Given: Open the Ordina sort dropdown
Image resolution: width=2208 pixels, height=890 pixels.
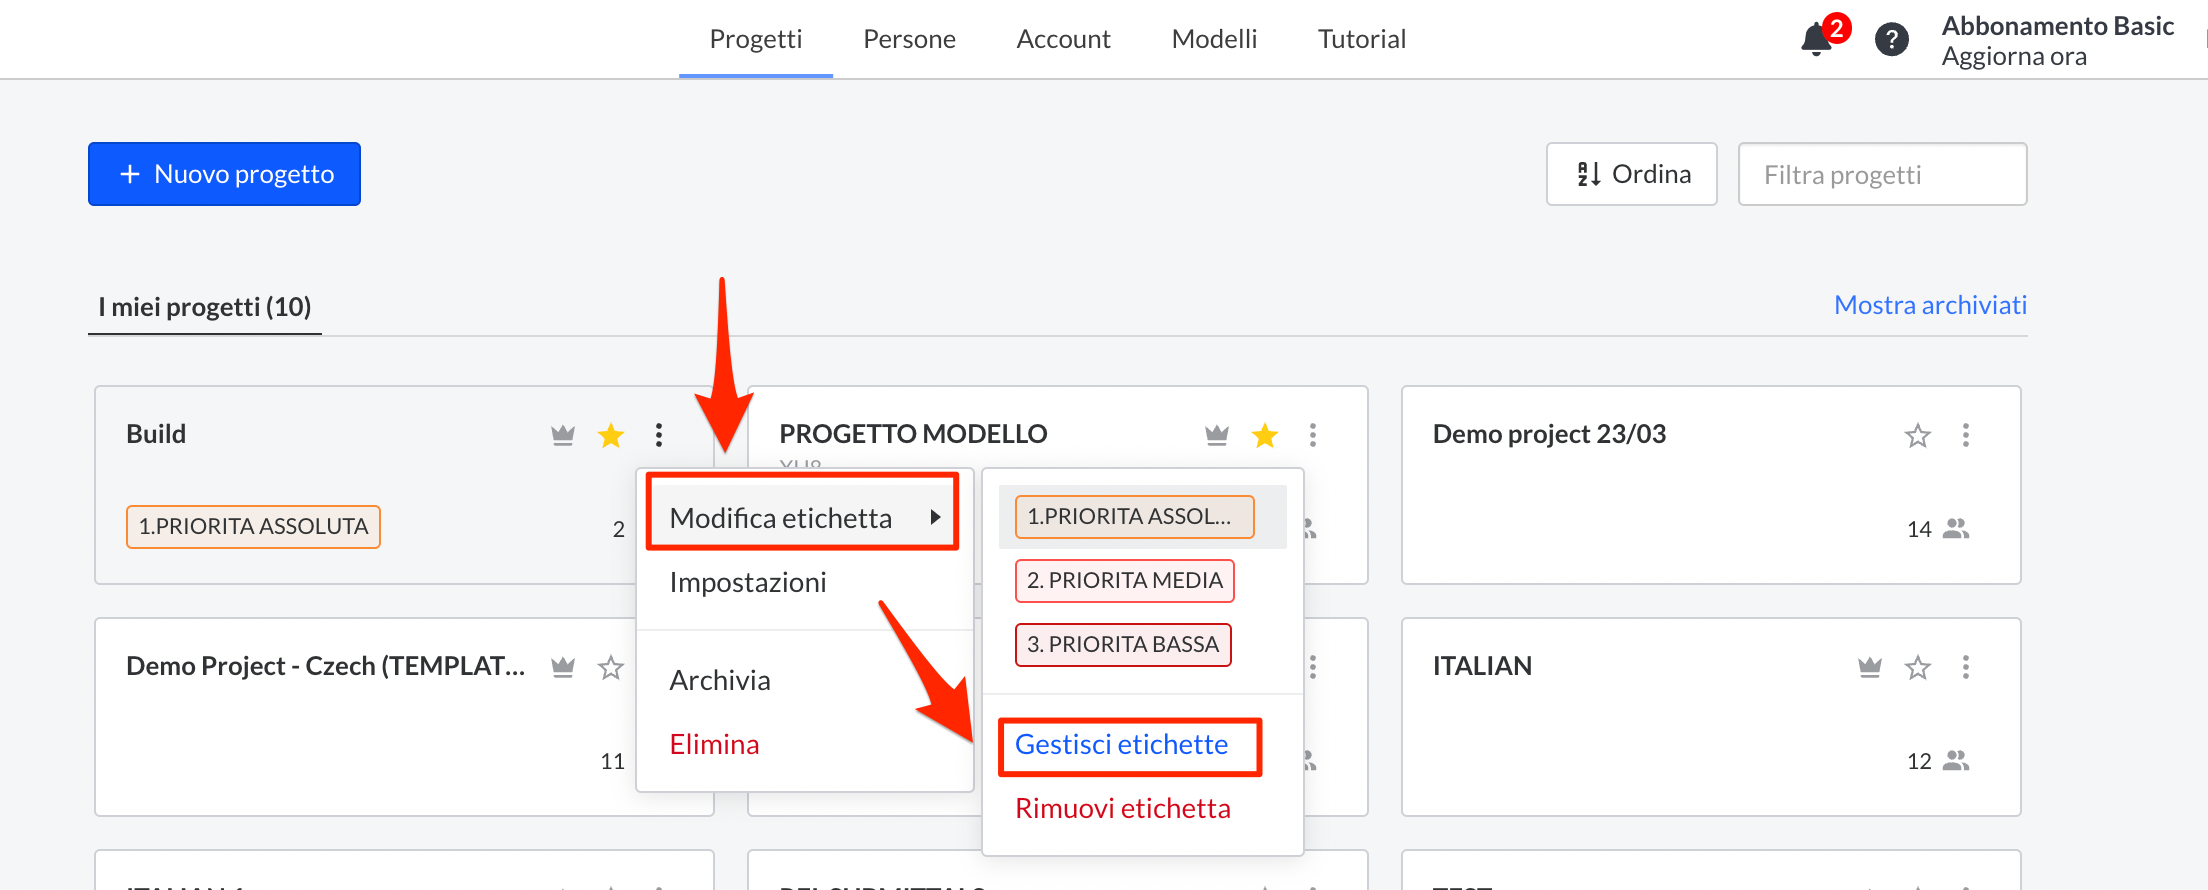Looking at the screenshot, I should pyautogui.click(x=1631, y=174).
